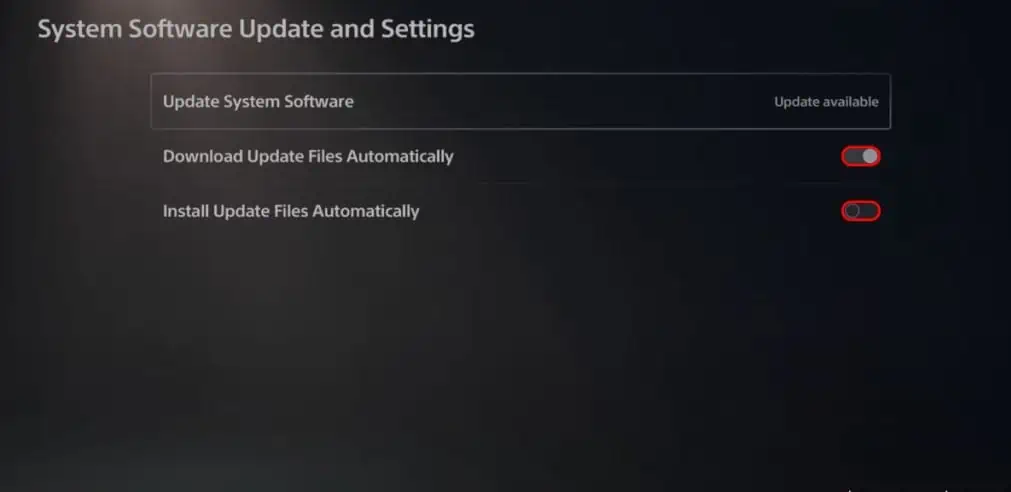Click the red-outlined switch next to Install Update Files
Screen dimensions: 1011x492
(x=861, y=211)
